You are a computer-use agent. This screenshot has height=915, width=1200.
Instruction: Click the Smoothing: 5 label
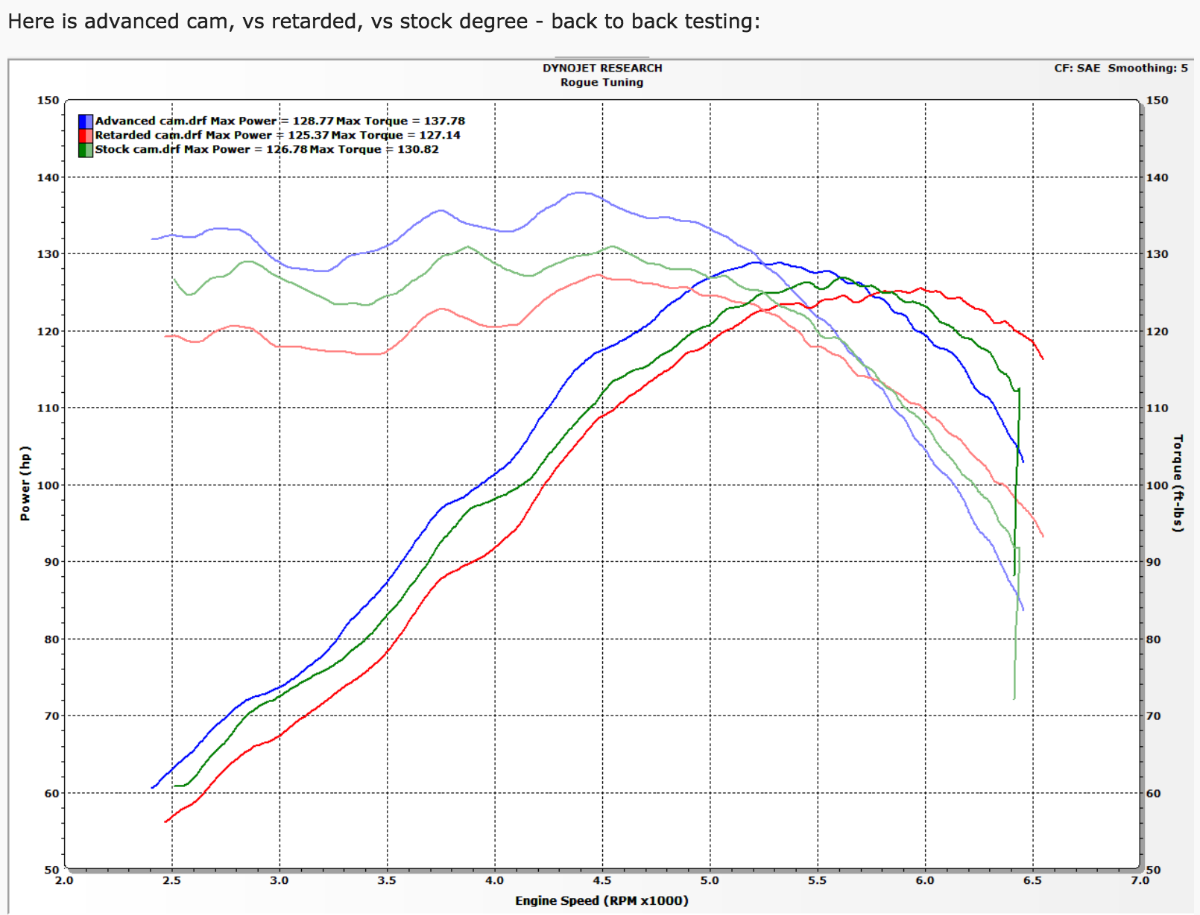click(1148, 68)
